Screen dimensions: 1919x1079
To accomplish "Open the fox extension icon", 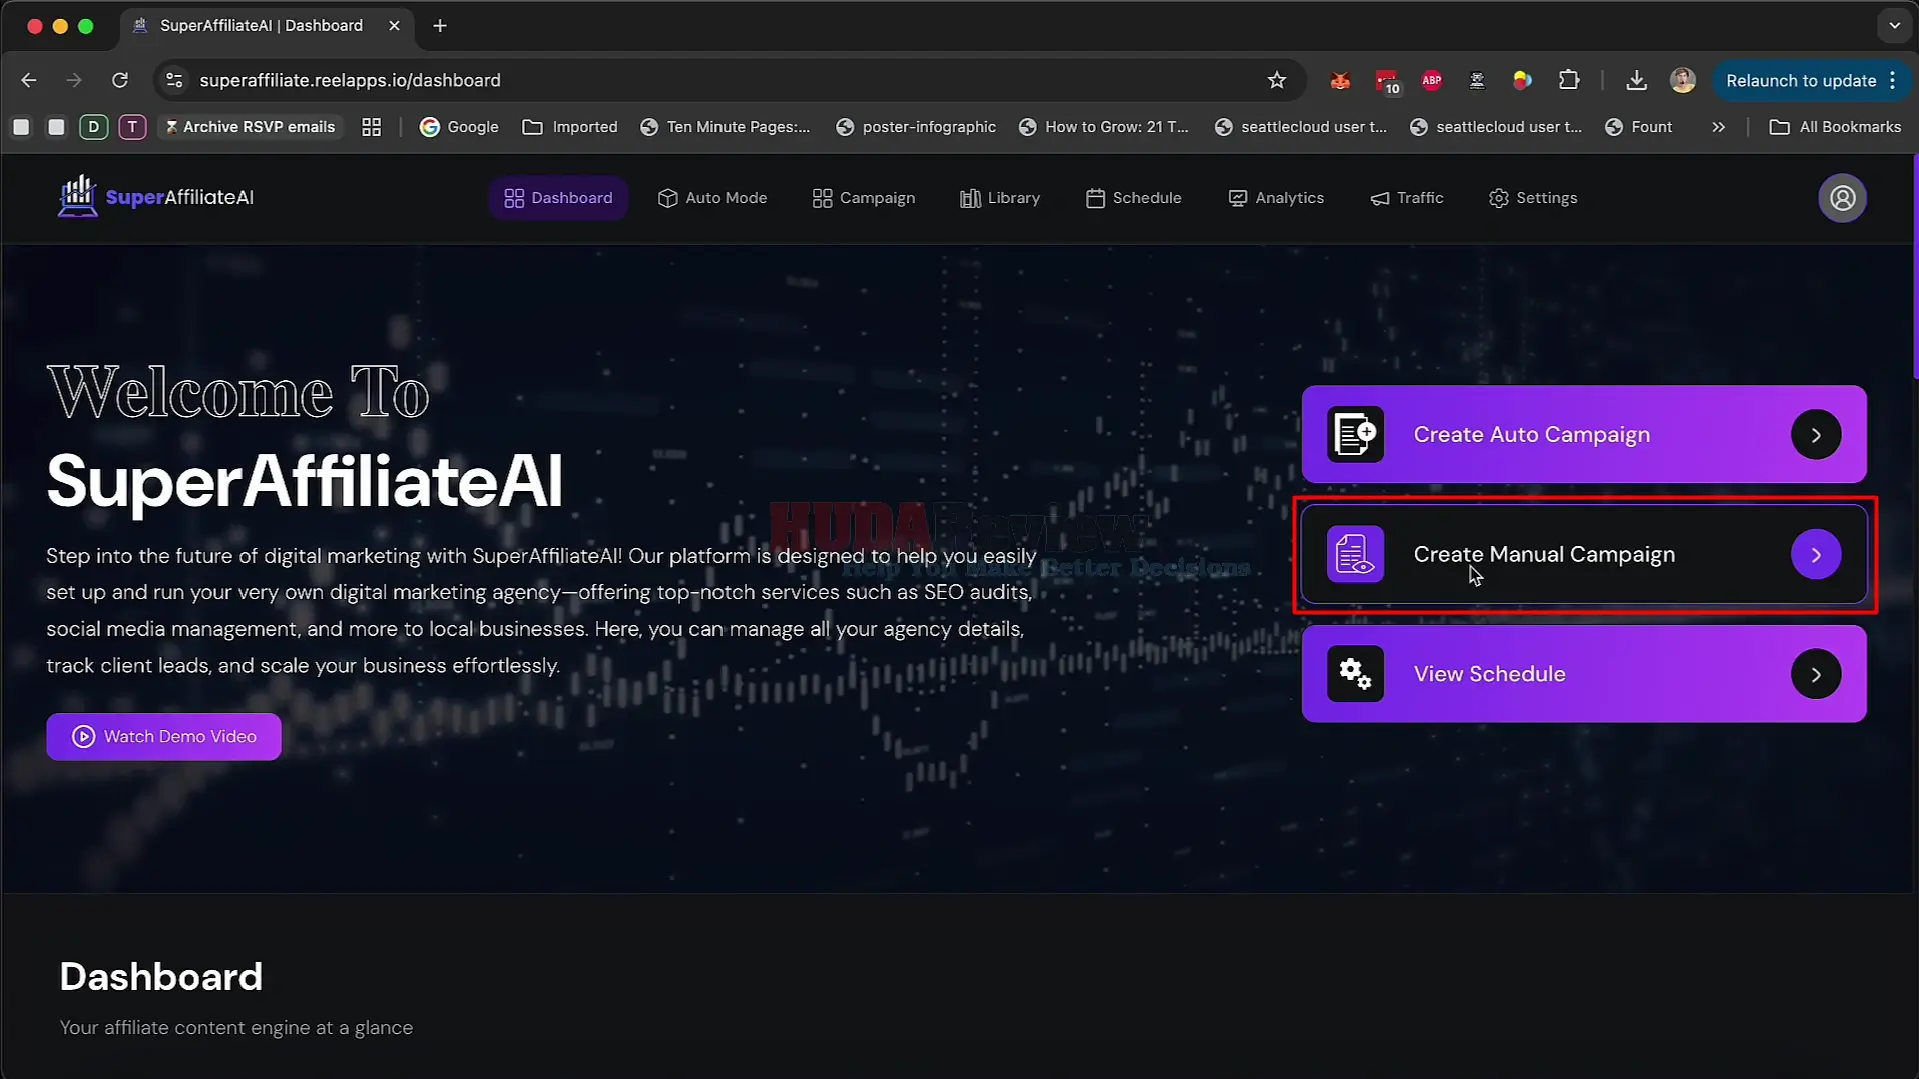I will (x=1340, y=80).
